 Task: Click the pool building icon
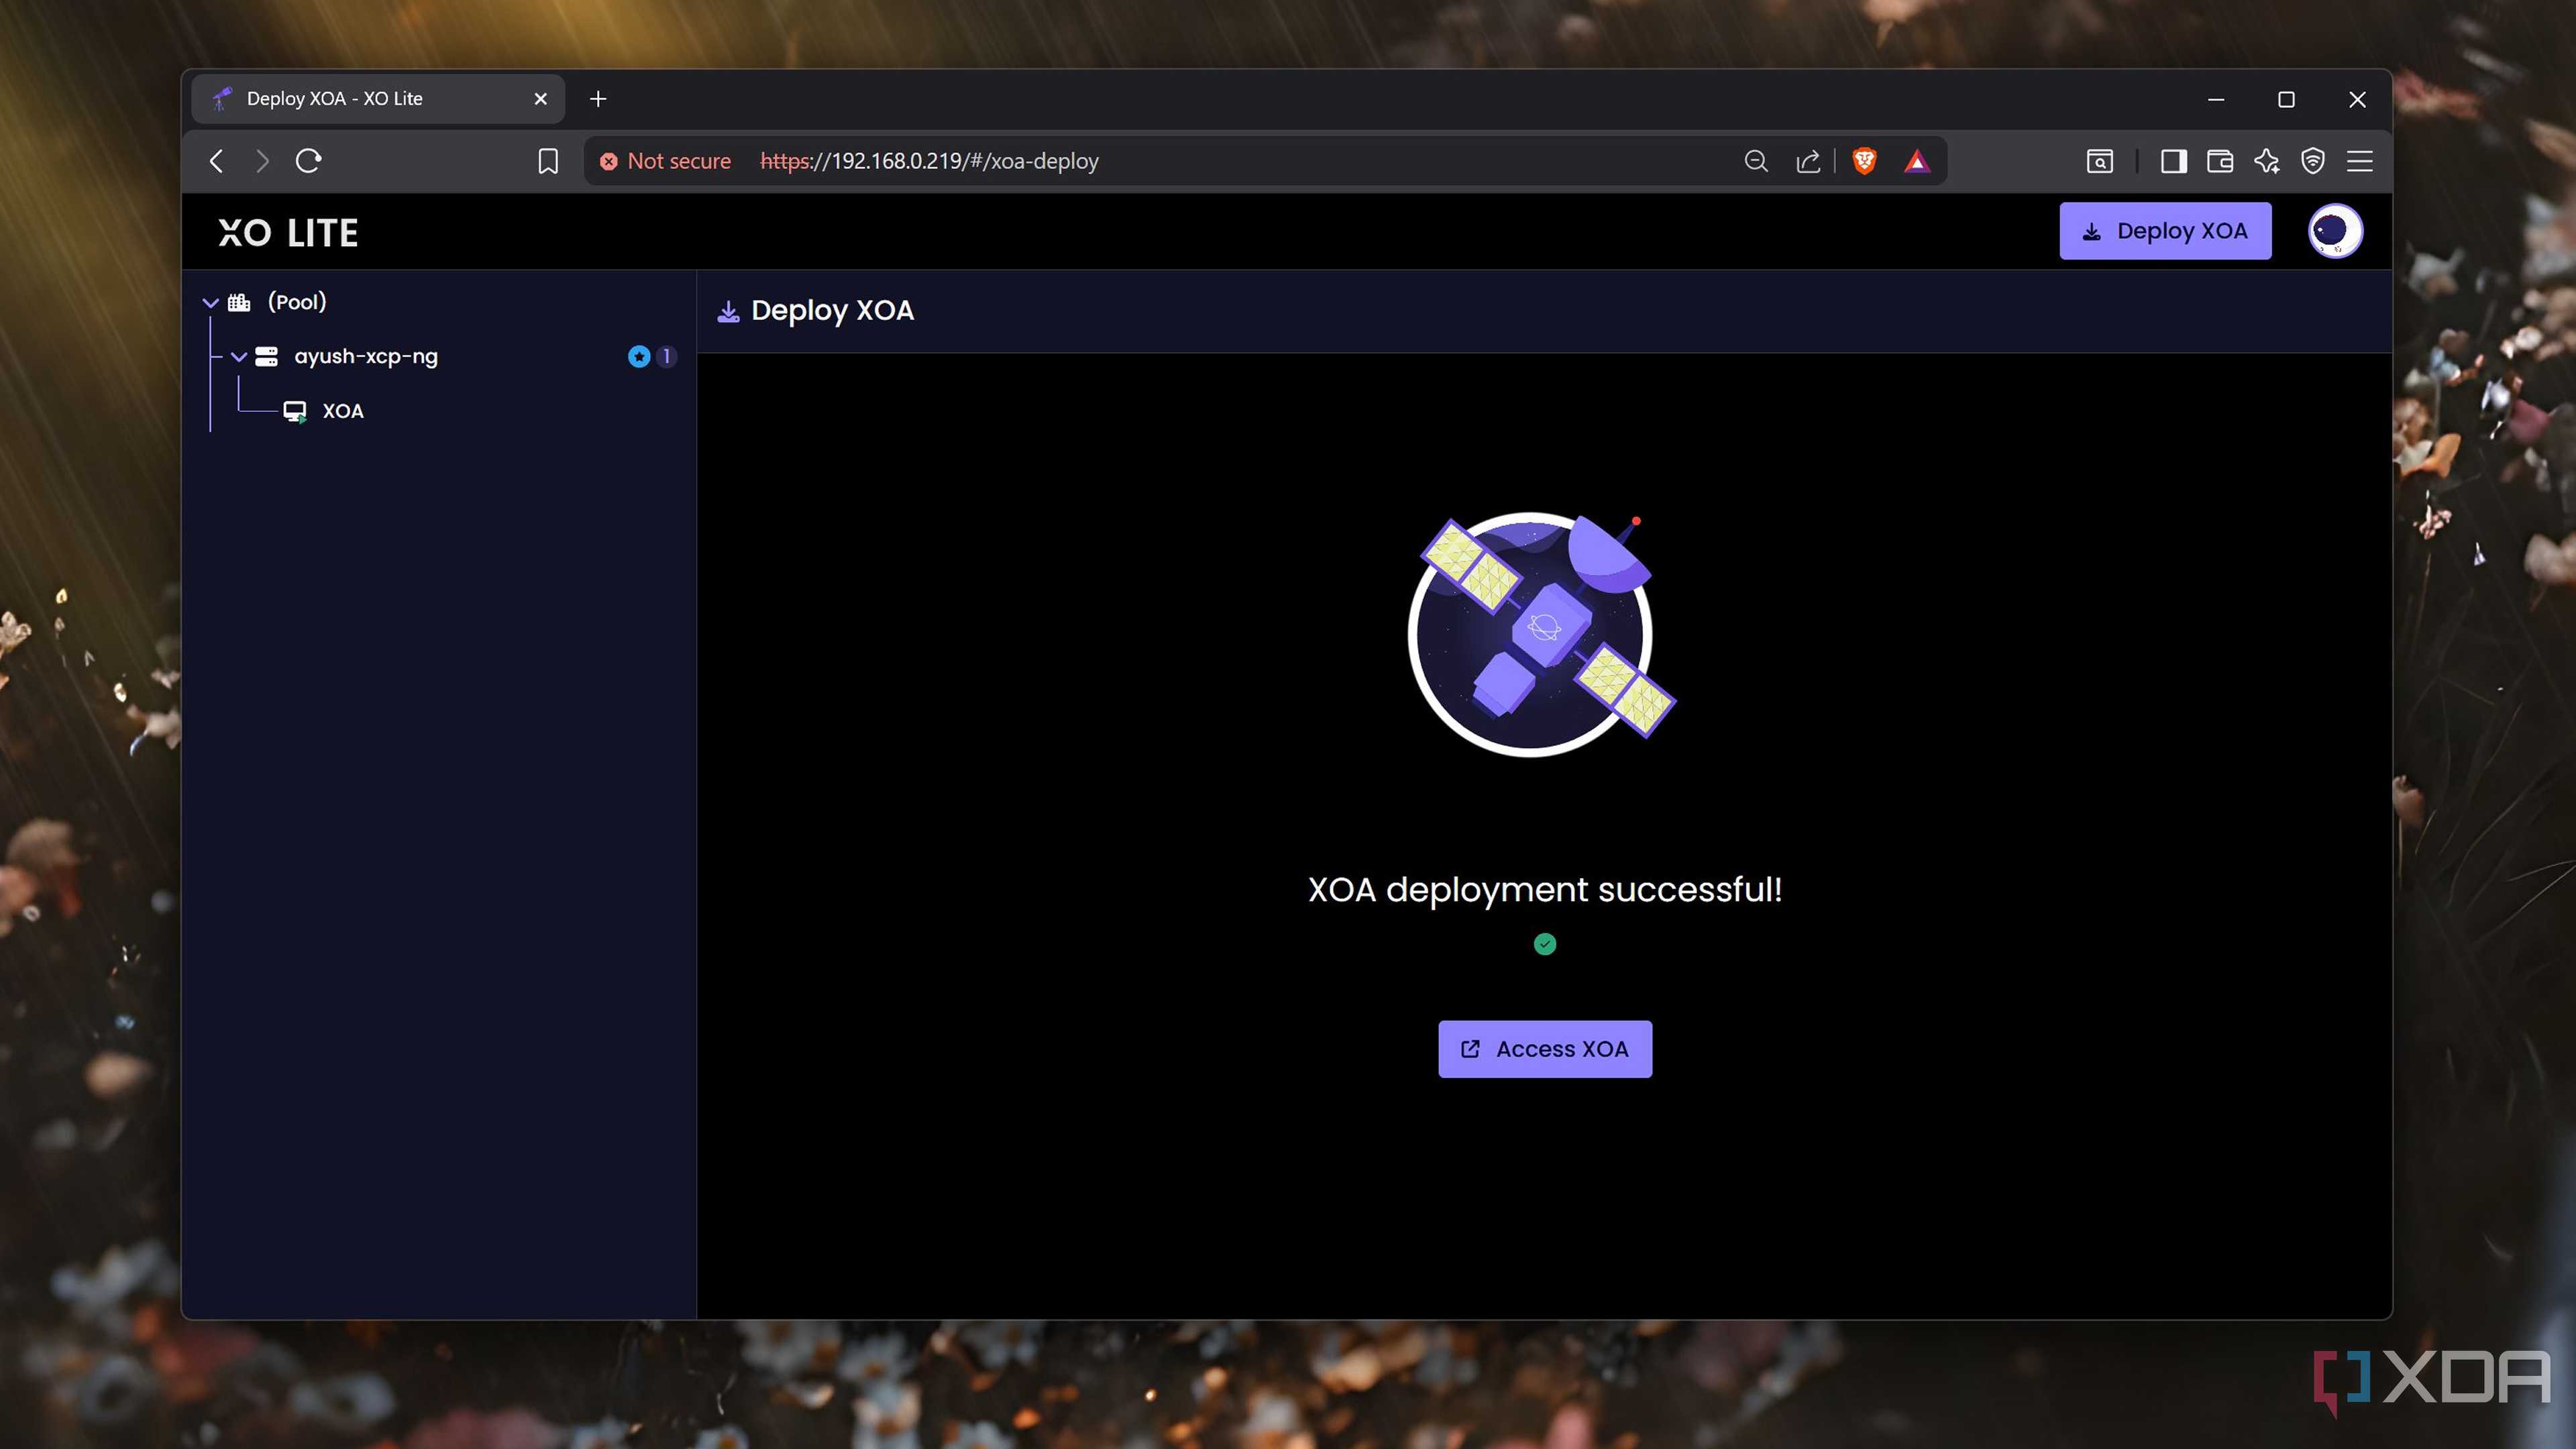(239, 302)
